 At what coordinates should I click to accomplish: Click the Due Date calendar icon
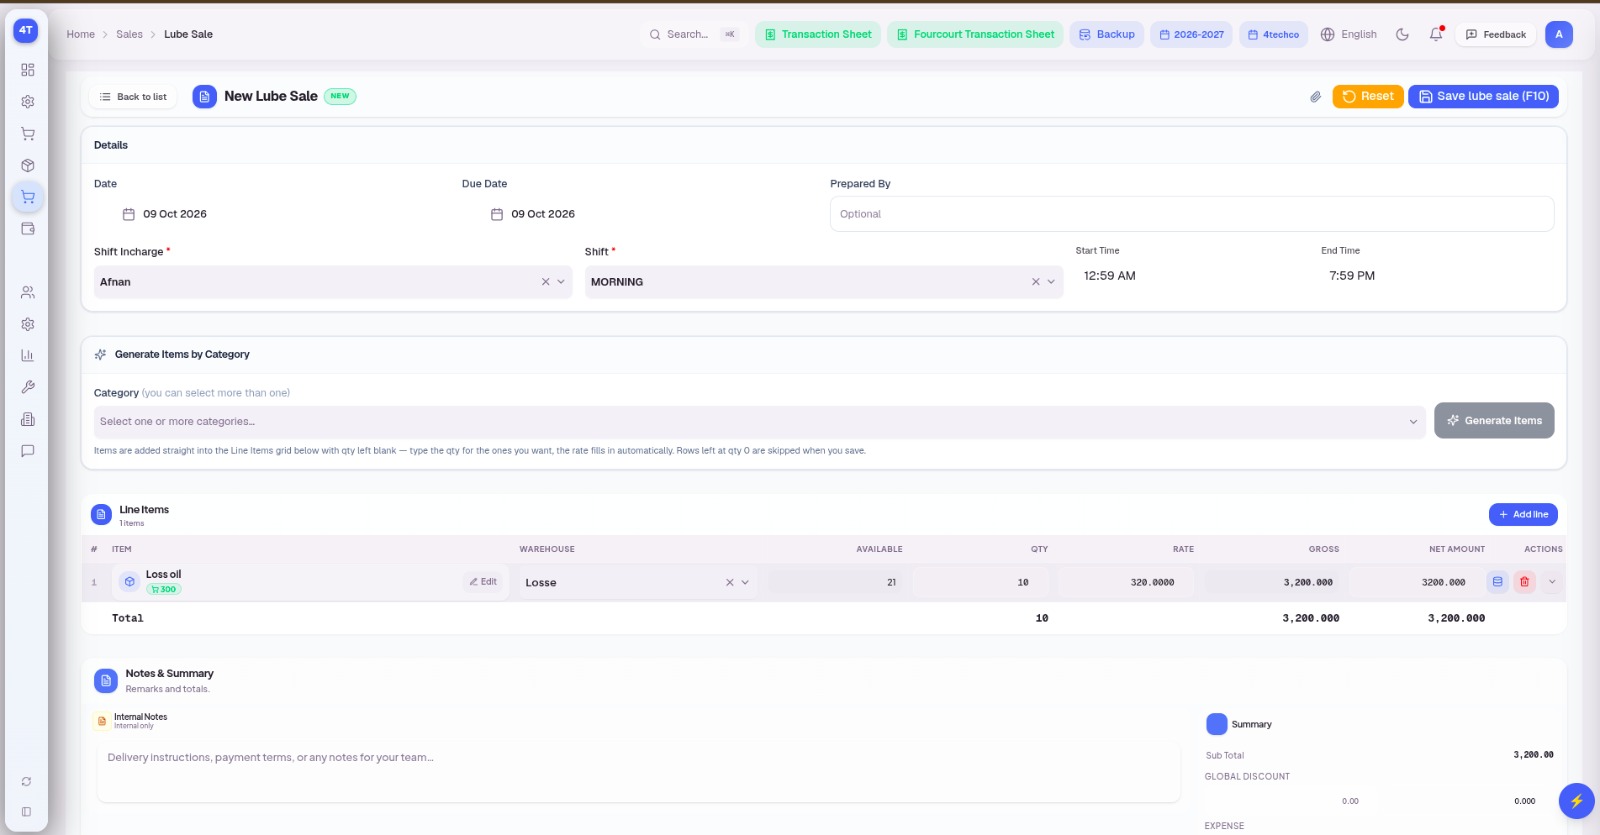(x=497, y=214)
